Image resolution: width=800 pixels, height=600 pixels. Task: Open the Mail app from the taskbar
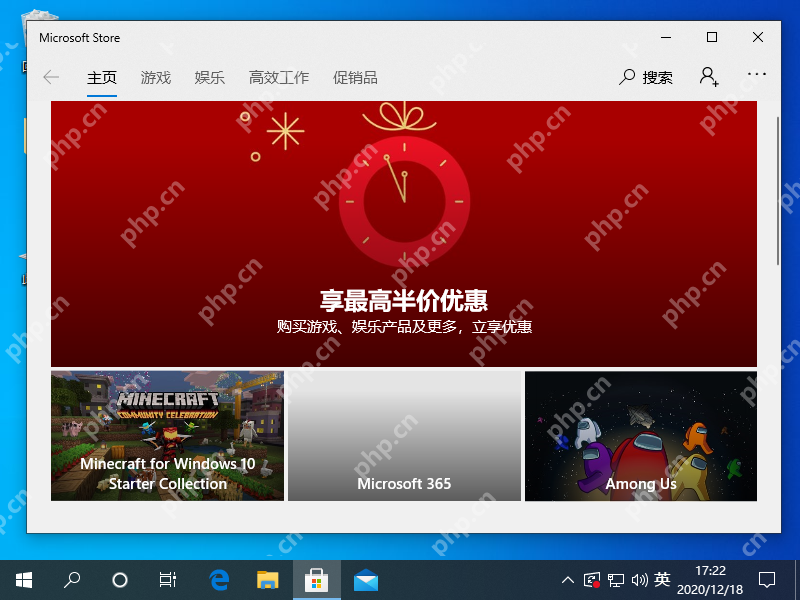coord(366,578)
